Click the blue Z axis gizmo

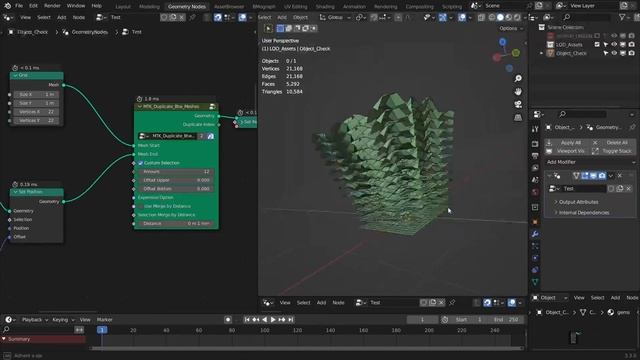(502, 42)
